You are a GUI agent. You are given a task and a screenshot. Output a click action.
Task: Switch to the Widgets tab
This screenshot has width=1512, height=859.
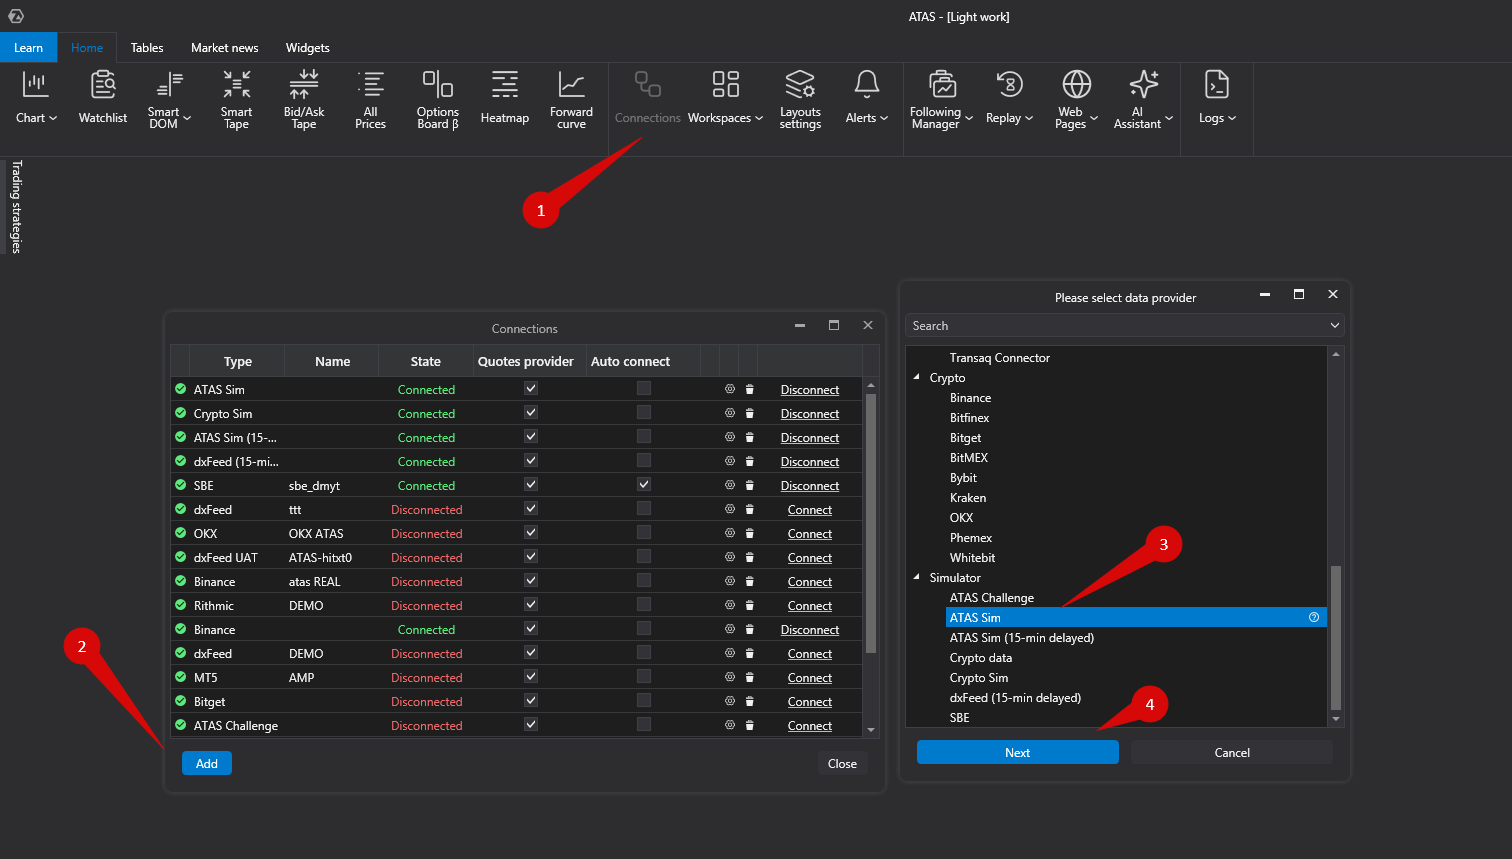[308, 47]
